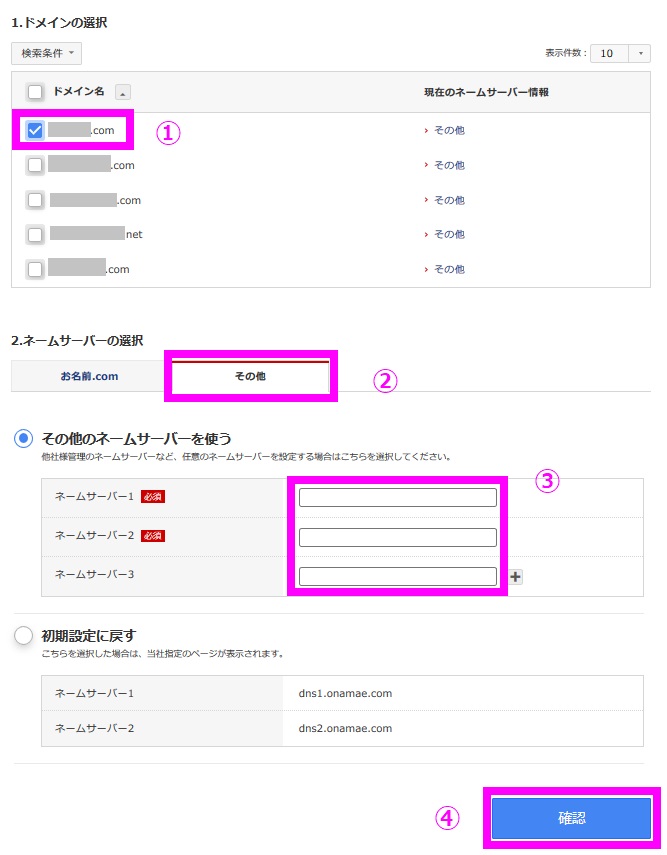Check the second .com domain checkbox
This screenshot has width=667, height=855.
tap(35, 165)
